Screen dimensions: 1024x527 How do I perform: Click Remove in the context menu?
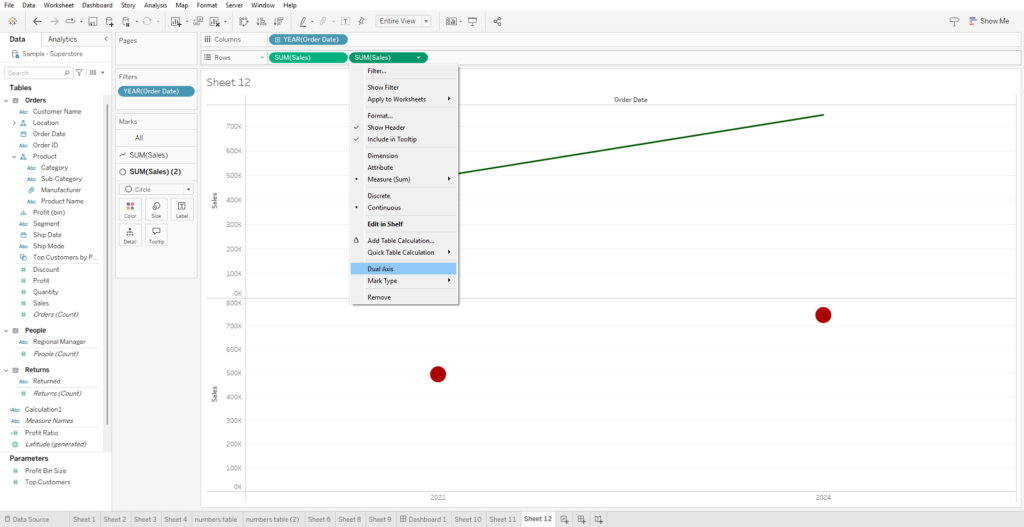404,297
